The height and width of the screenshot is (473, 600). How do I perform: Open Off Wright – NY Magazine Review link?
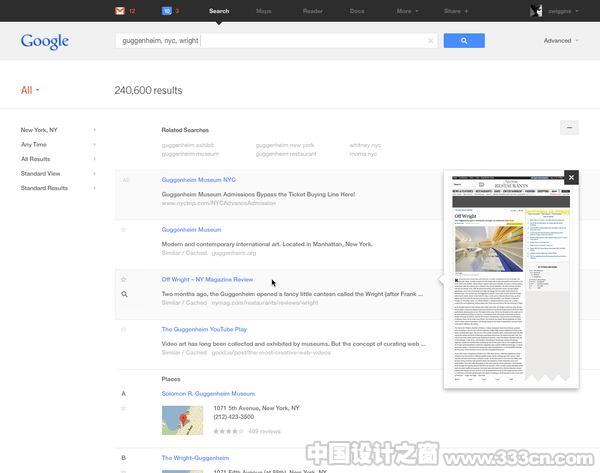(x=207, y=279)
